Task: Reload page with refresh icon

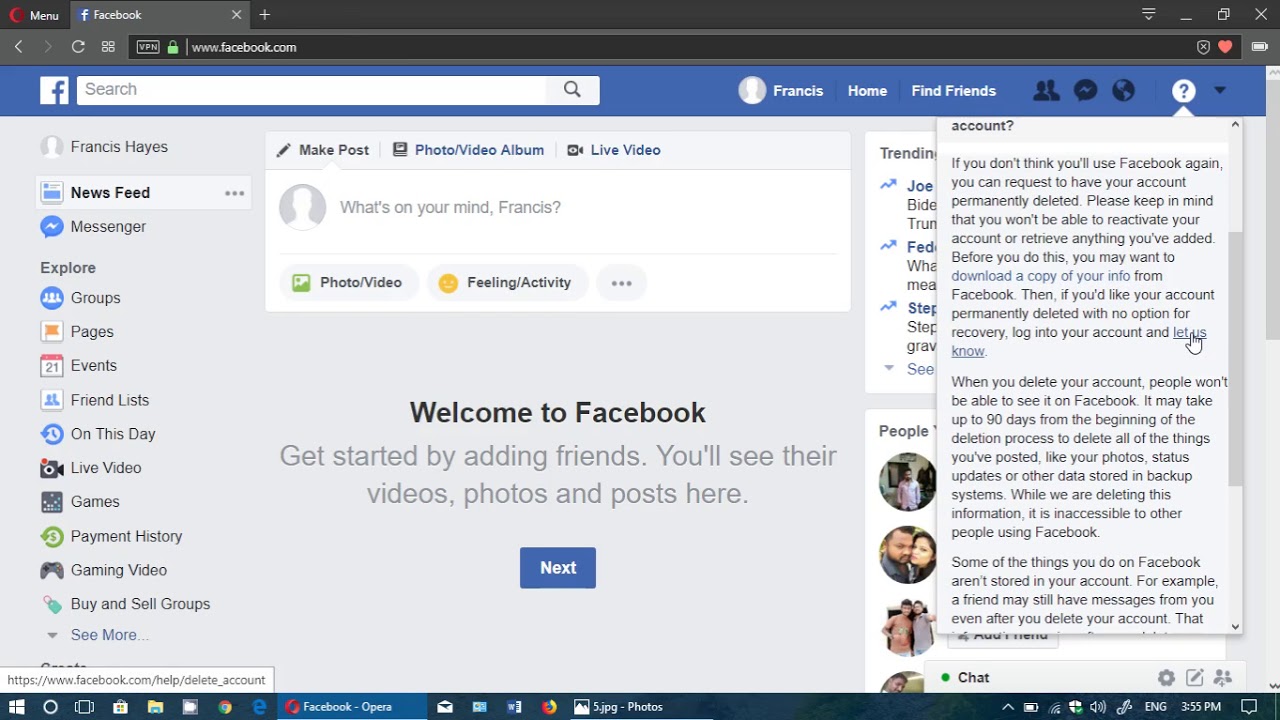Action: click(78, 47)
